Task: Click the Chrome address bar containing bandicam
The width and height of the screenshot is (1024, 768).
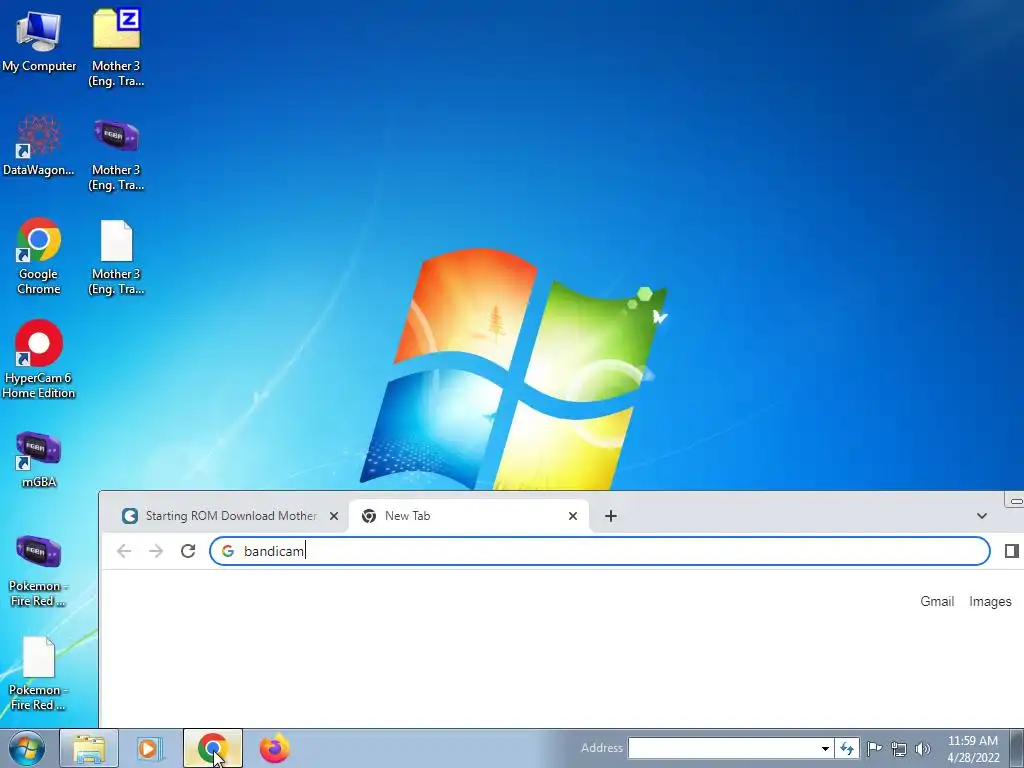Action: (x=600, y=551)
